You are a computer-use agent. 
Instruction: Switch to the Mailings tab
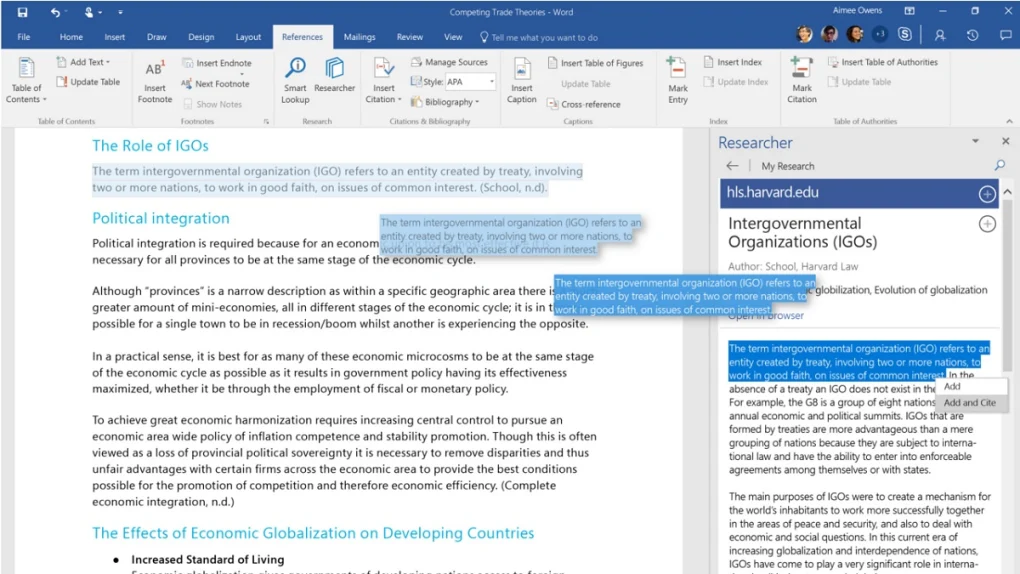(359, 37)
